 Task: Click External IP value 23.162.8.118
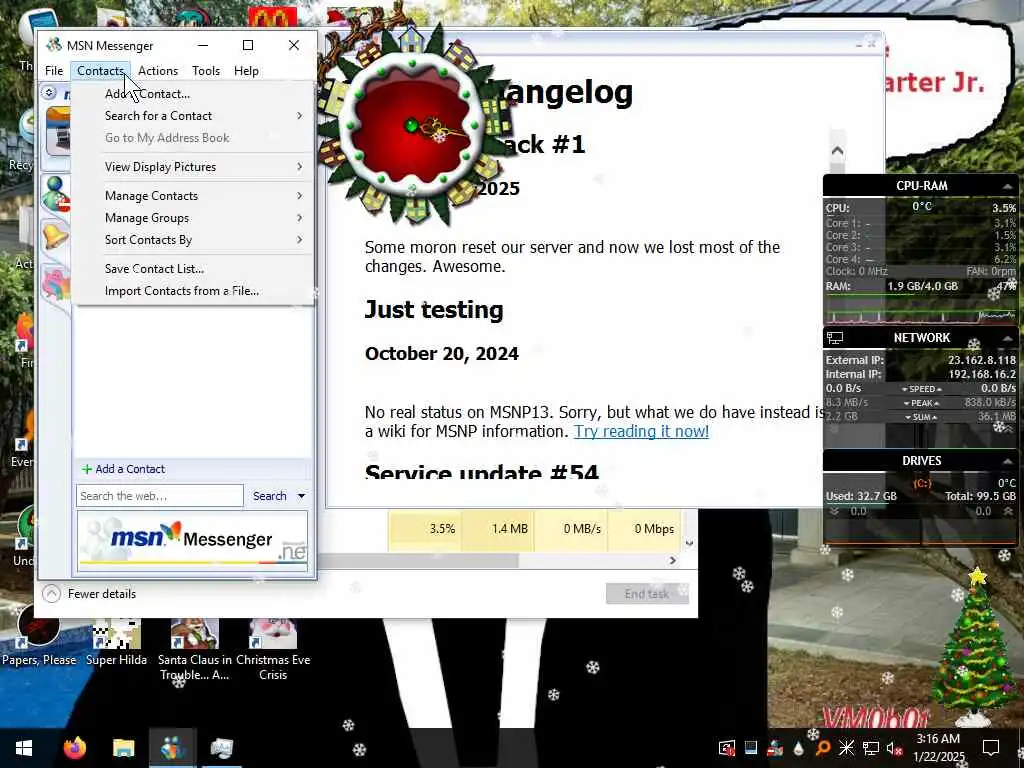pos(982,360)
